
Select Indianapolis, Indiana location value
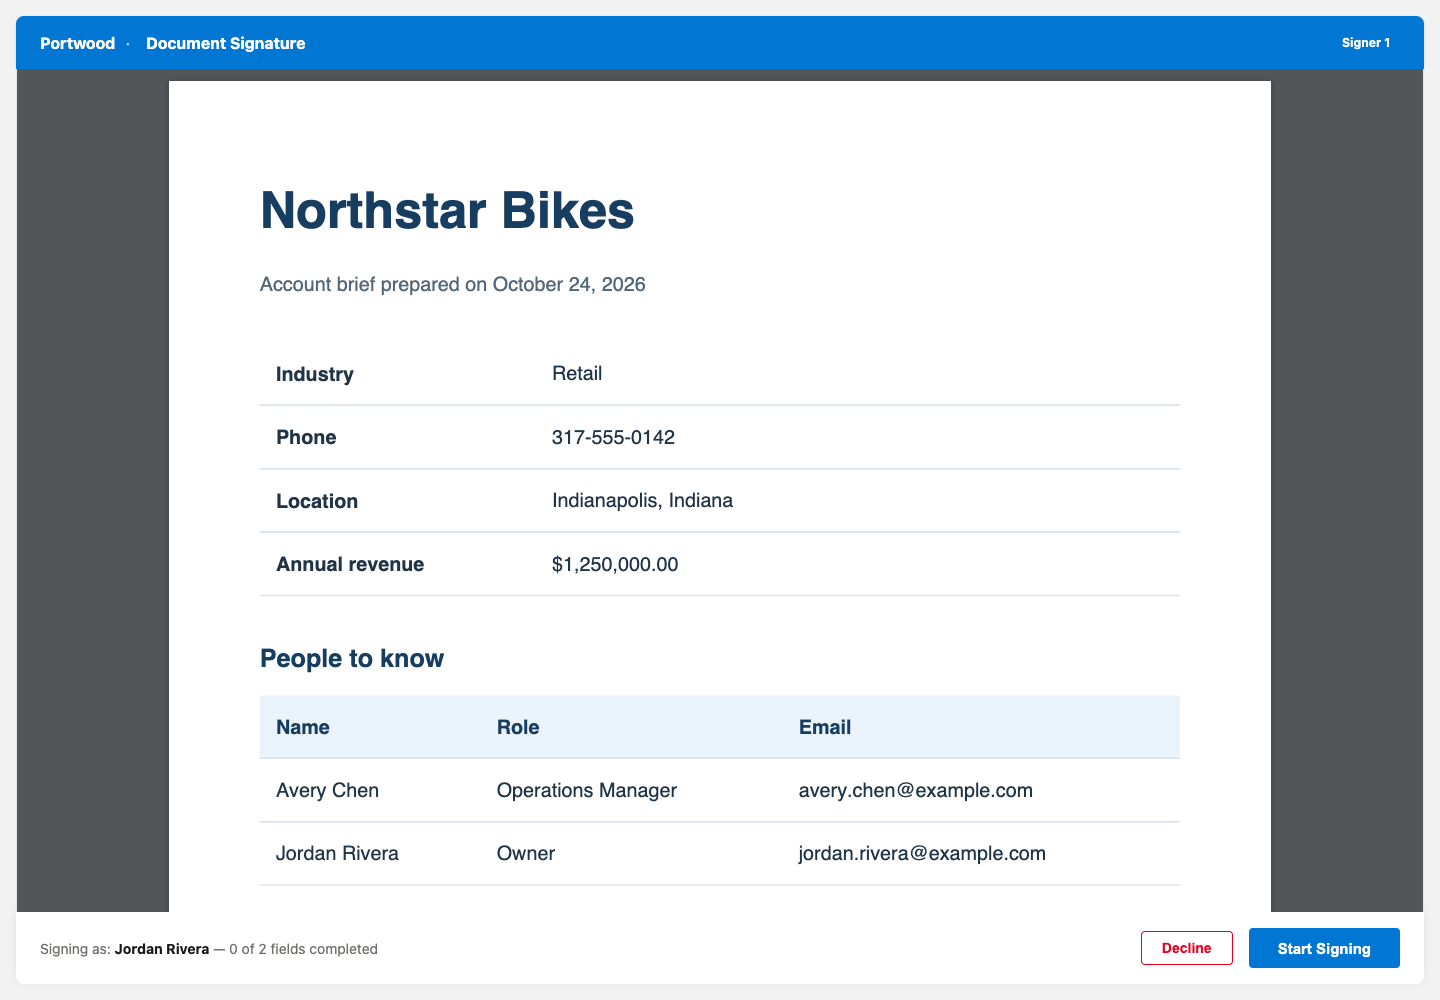(642, 500)
